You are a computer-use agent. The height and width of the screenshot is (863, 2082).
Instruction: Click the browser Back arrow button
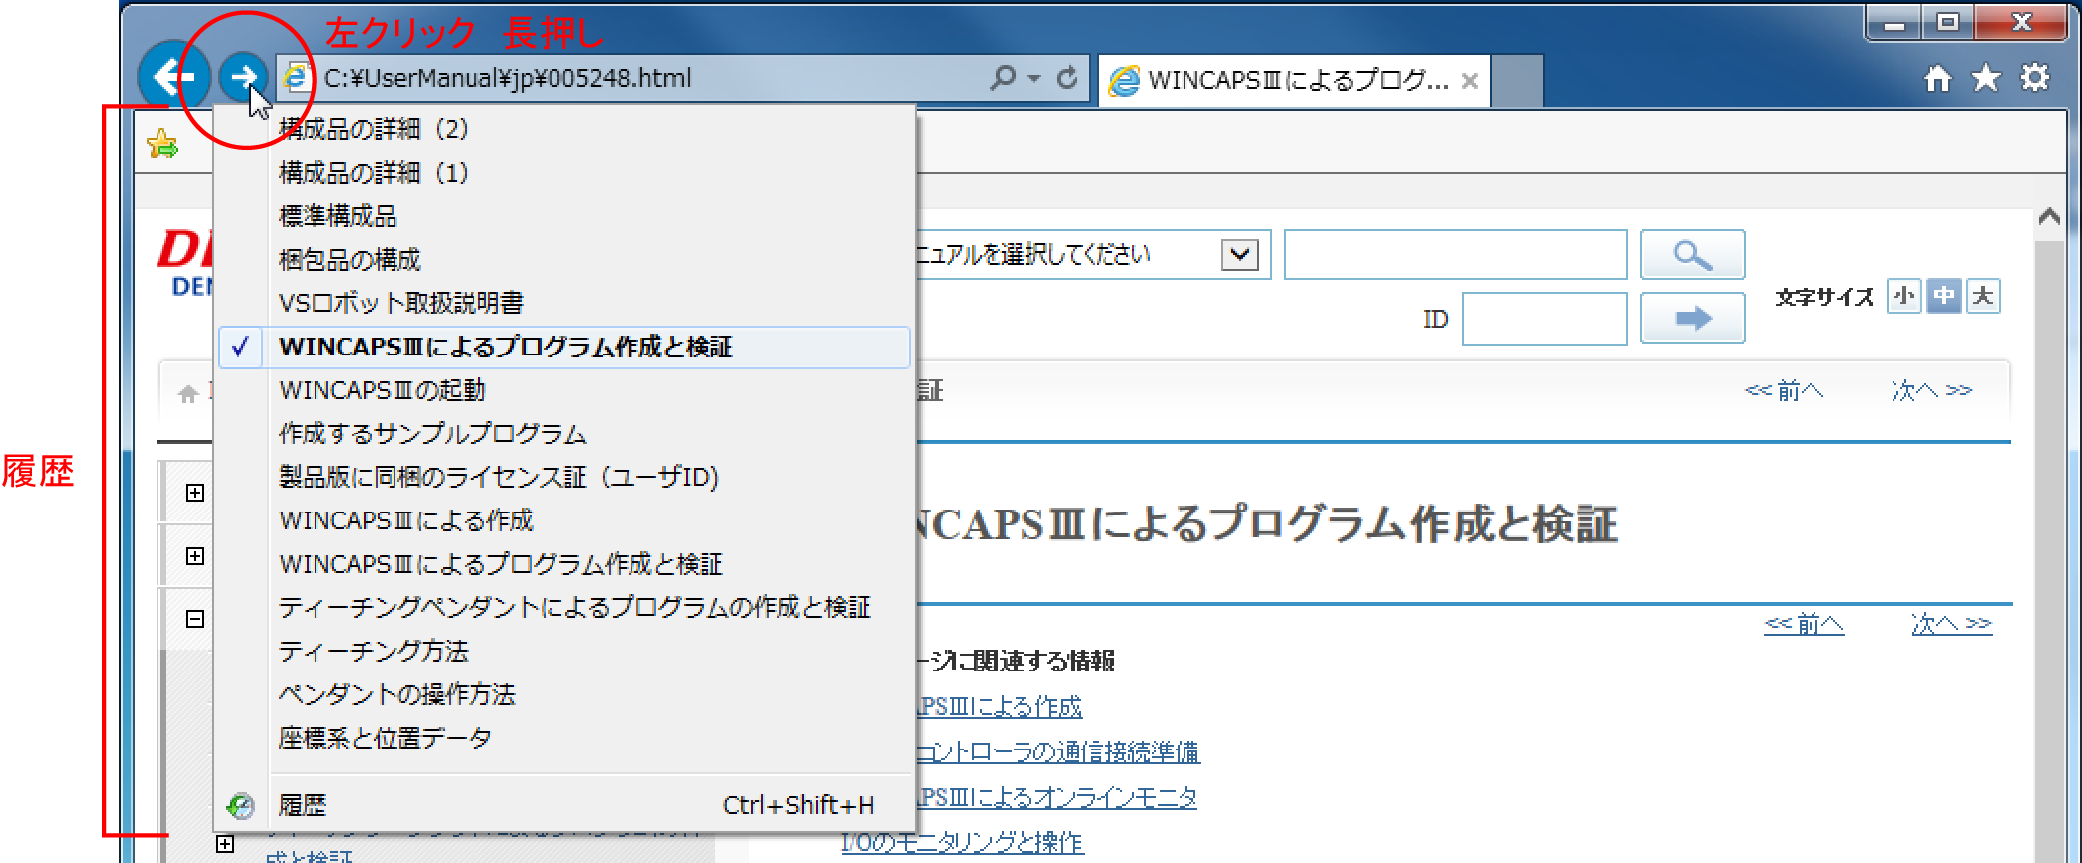click(173, 76)
